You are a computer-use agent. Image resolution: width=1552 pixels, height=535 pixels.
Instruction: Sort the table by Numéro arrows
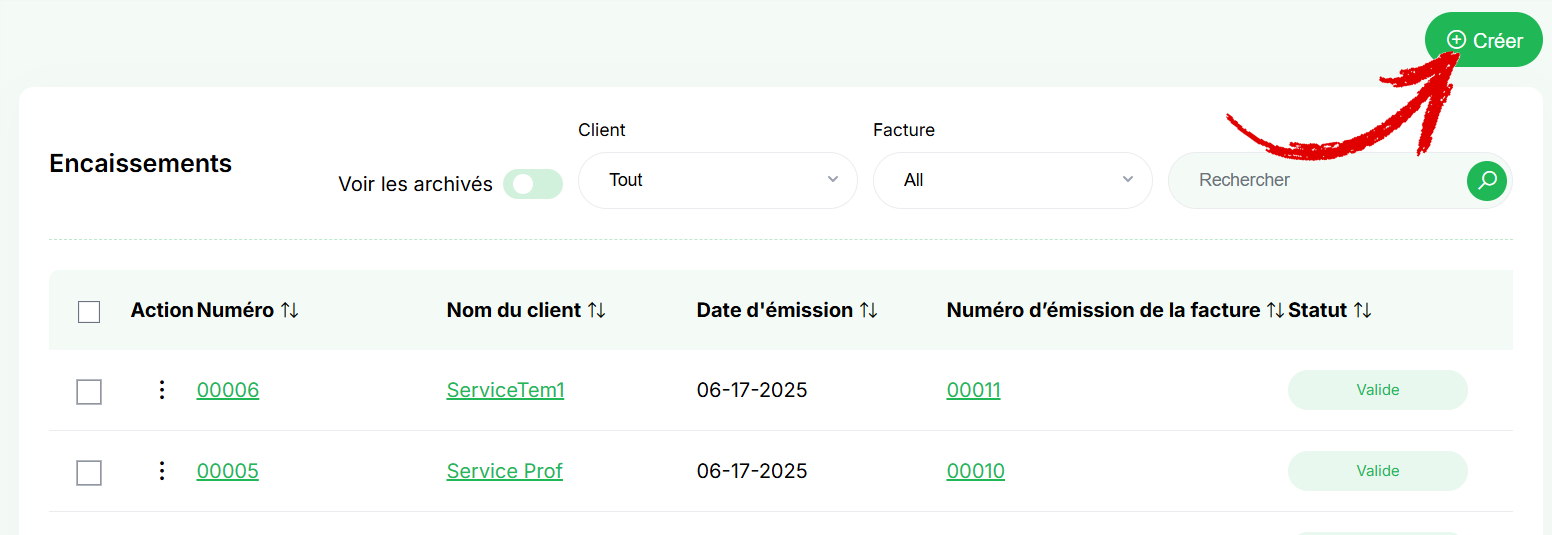click(x=289, y=310)
